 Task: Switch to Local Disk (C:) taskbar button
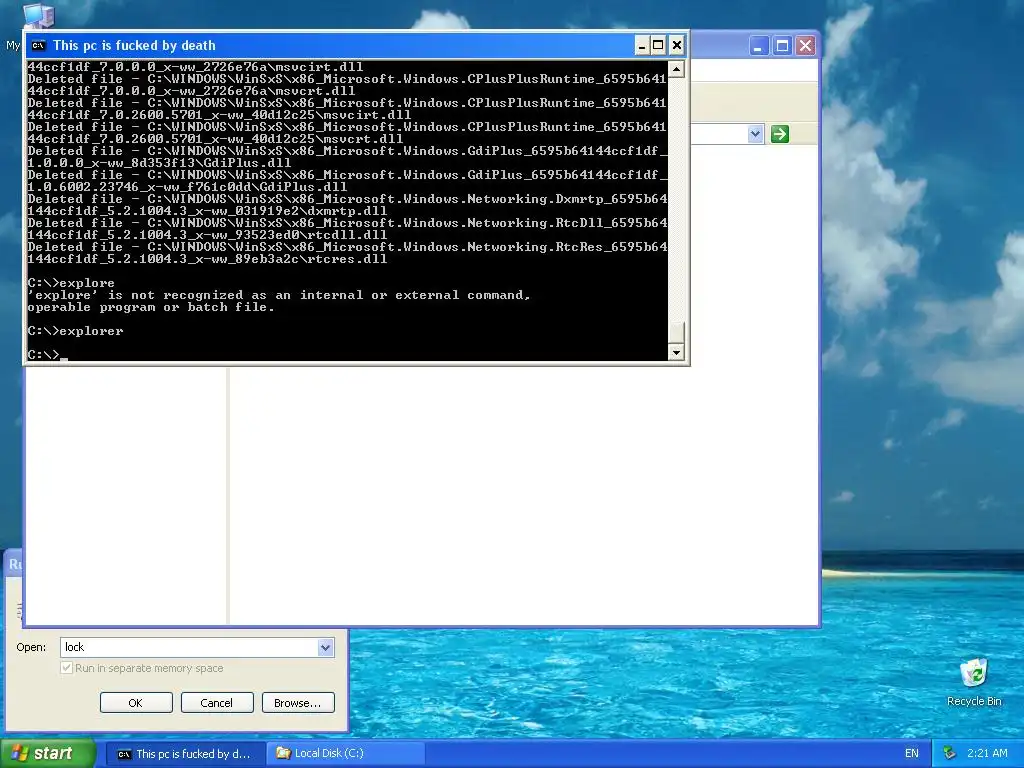346,754
